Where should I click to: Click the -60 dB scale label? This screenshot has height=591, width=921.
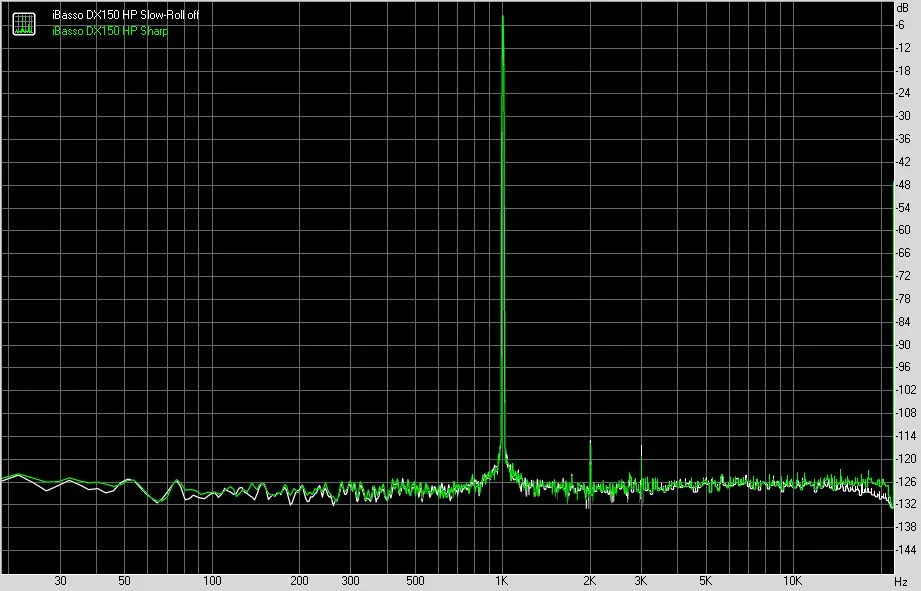point(903,230)
